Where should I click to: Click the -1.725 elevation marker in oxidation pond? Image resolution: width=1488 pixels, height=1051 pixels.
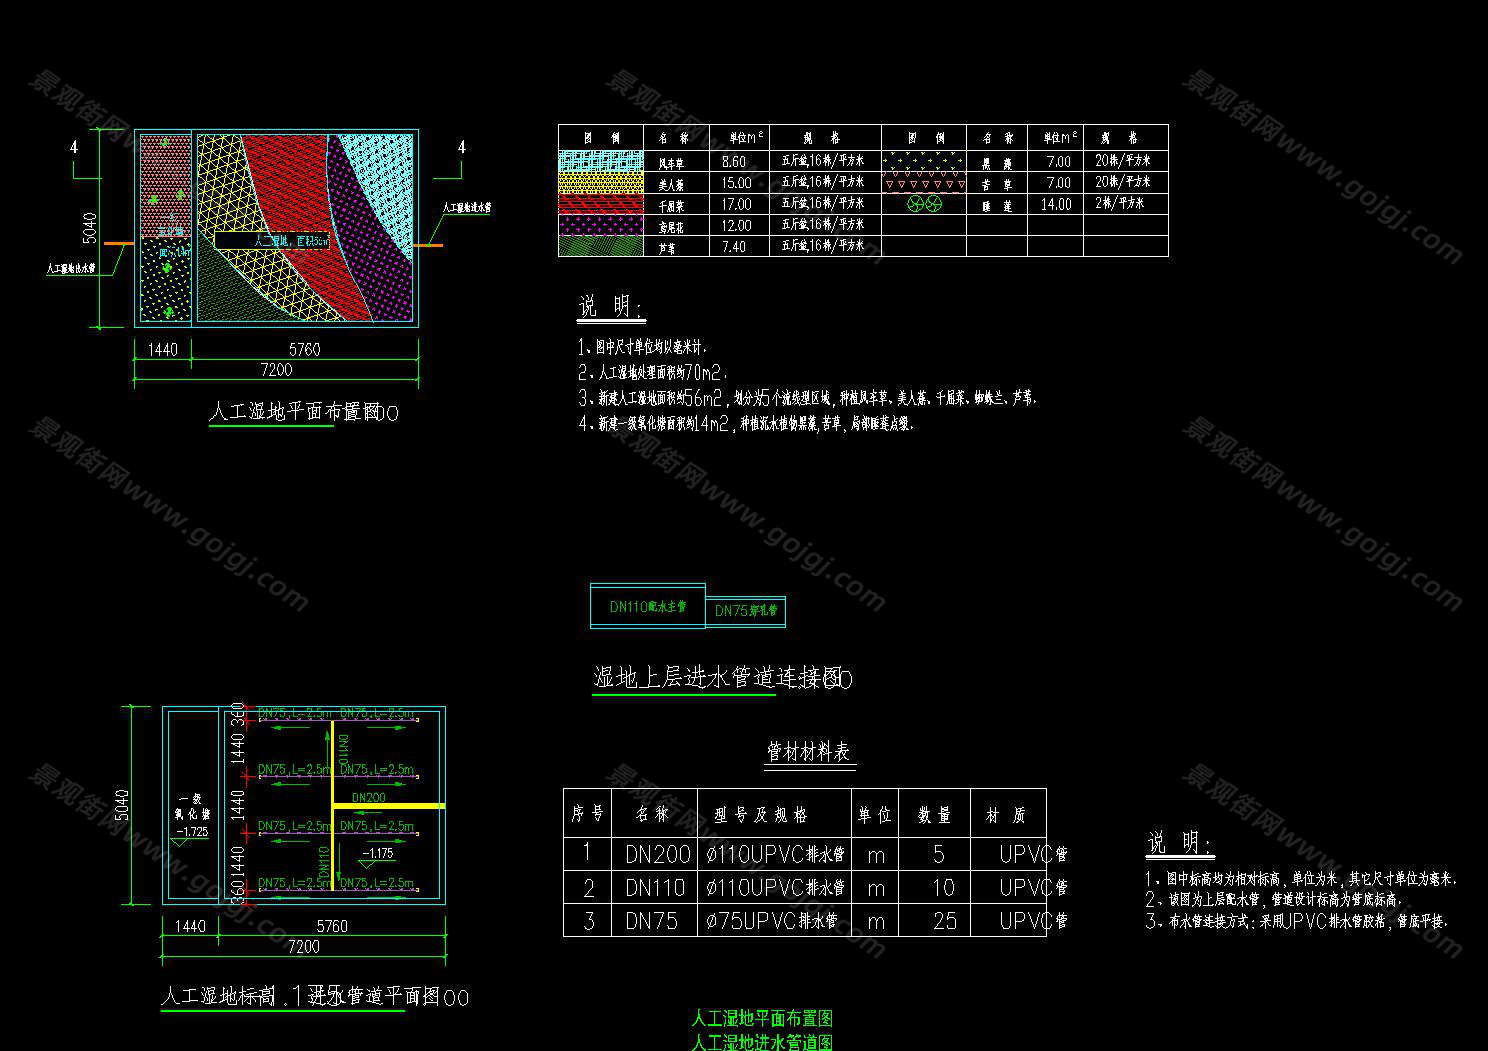point(191,832)
